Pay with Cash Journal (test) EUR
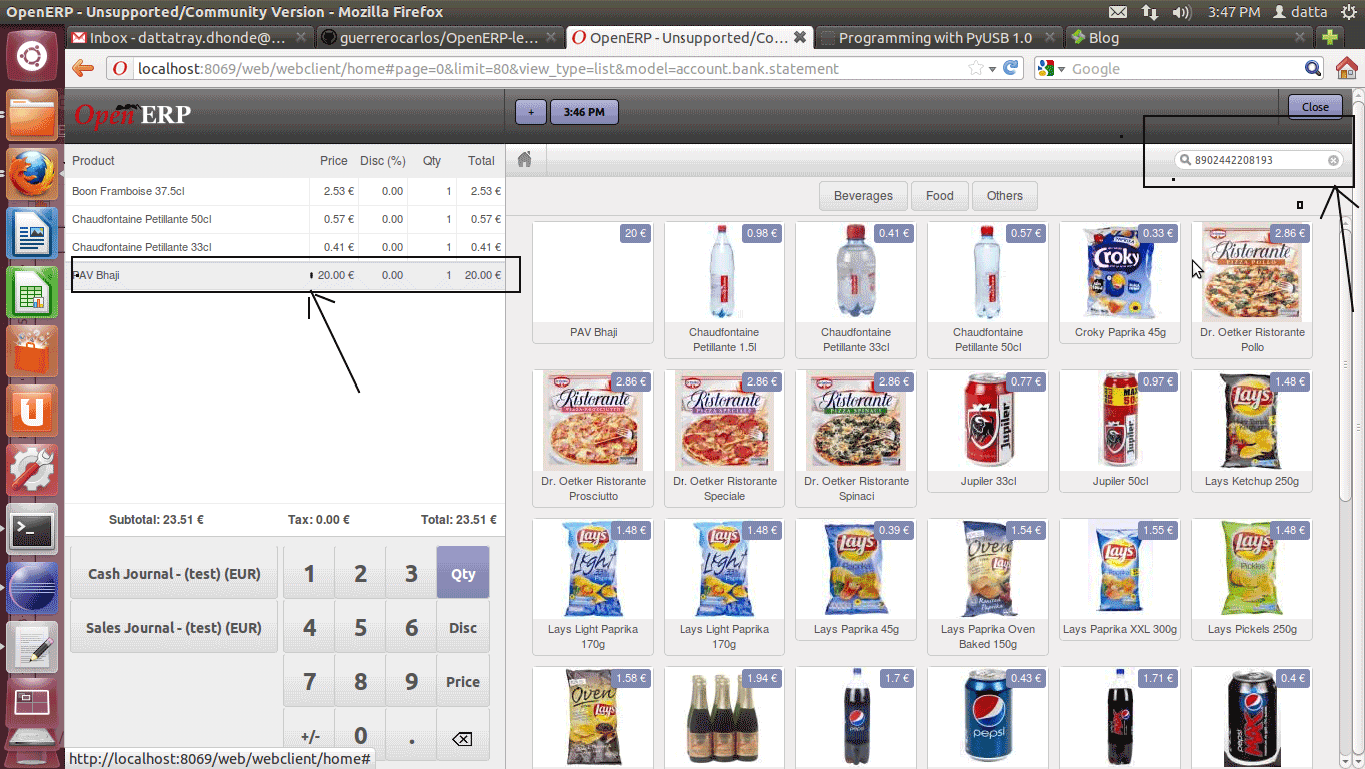This screenshot has height=769, width=1365. pos(174,574)
